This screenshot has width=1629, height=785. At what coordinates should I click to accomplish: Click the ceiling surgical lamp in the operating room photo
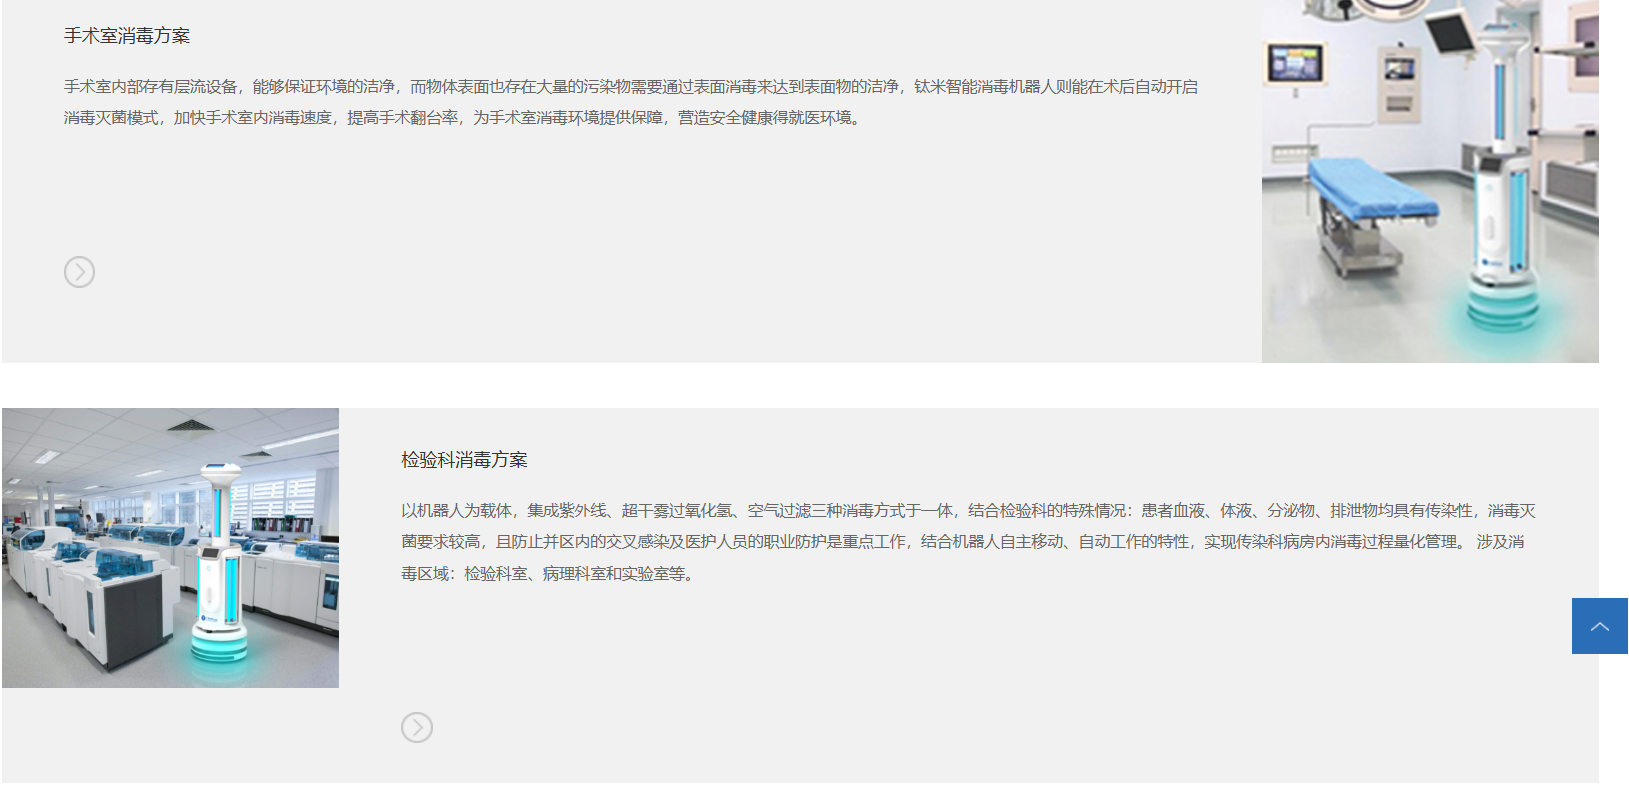point(1390,10)
